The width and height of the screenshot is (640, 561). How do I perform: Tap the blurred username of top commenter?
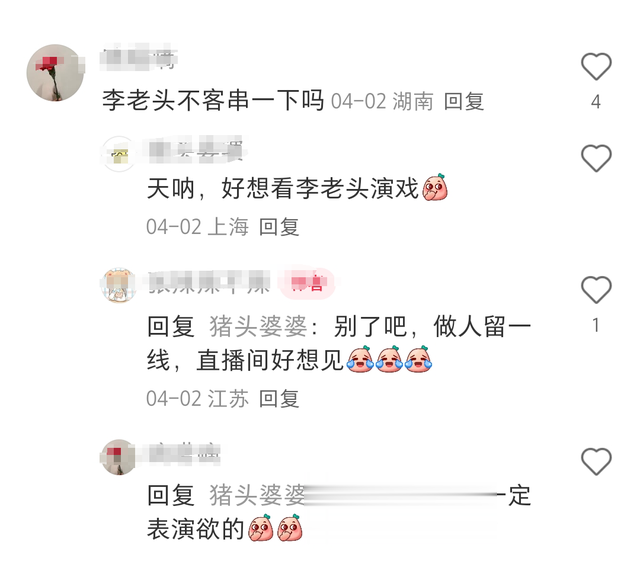pyautogui.click(x=139, y=56)
